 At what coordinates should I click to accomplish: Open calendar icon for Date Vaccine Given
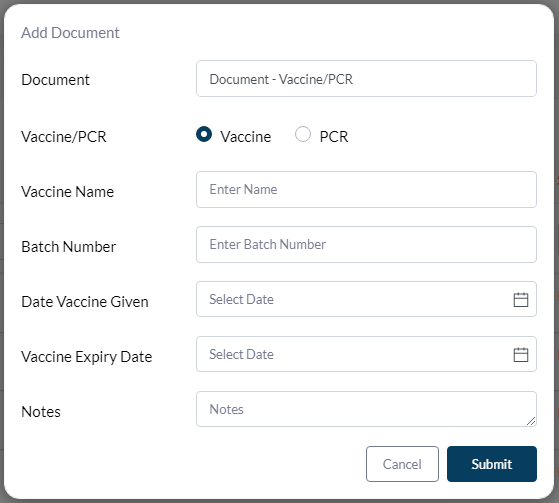520,299
